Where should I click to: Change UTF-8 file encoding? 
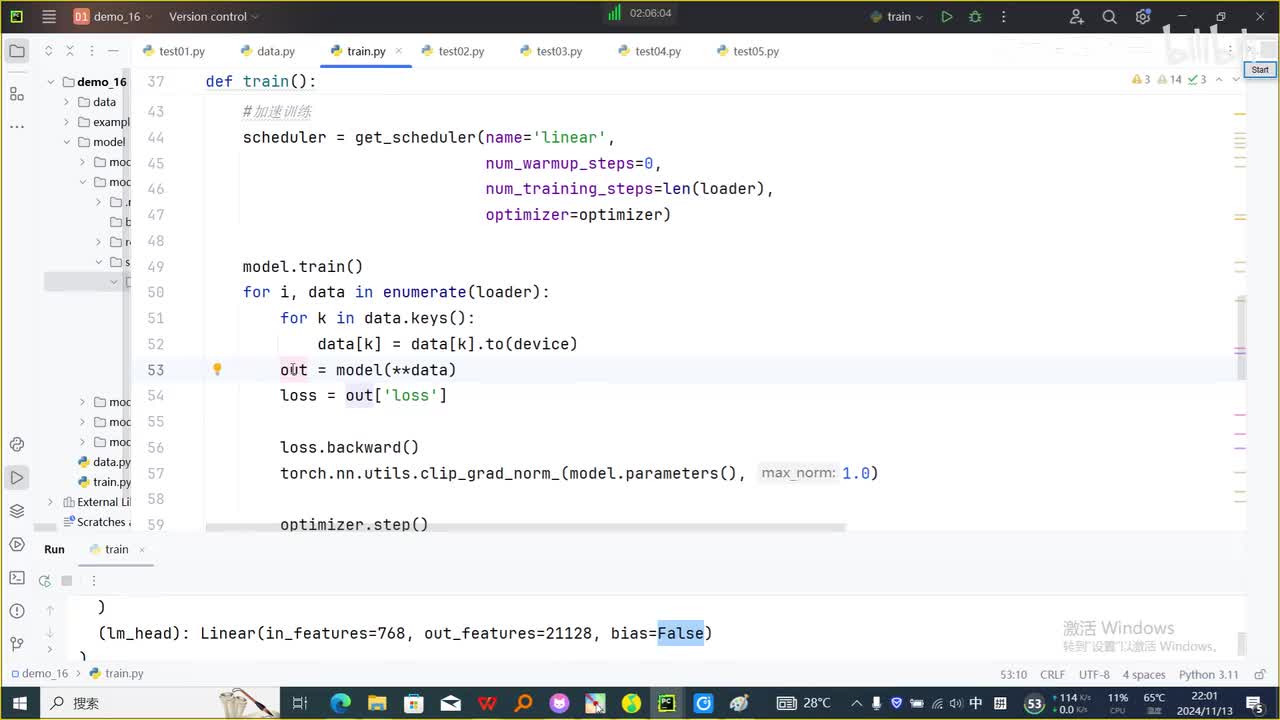[1094, 674]
